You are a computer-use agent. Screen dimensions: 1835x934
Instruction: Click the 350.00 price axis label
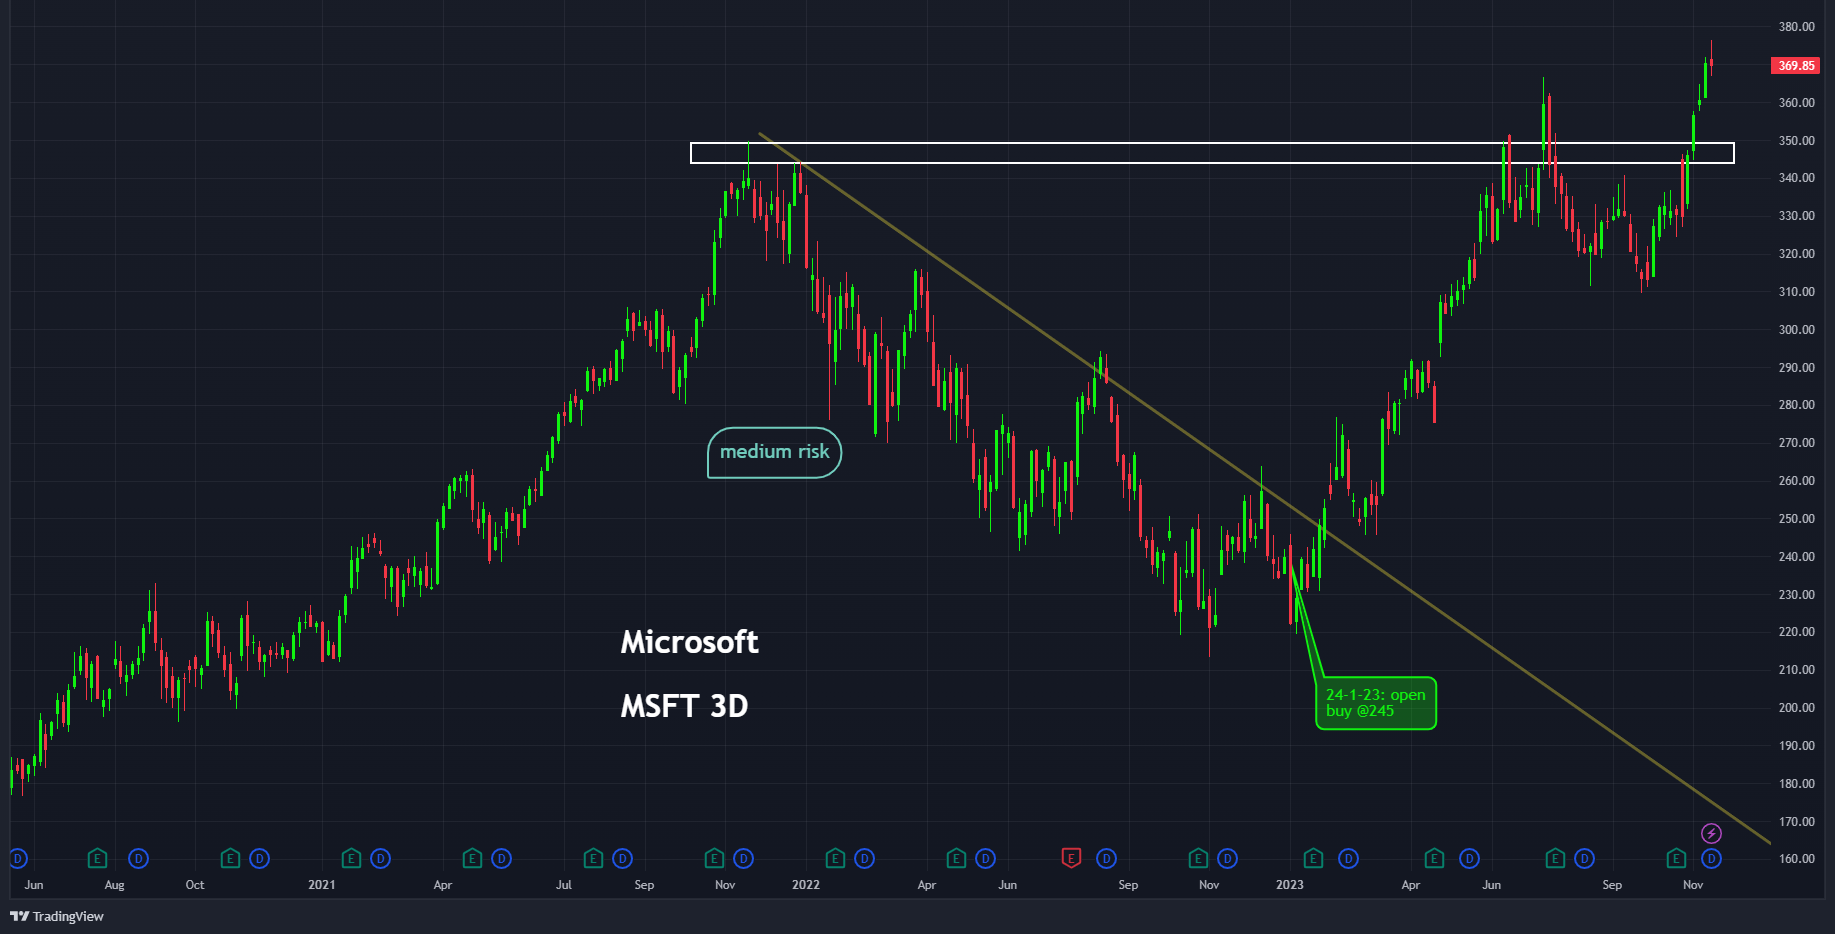(x=1797, y=141)
